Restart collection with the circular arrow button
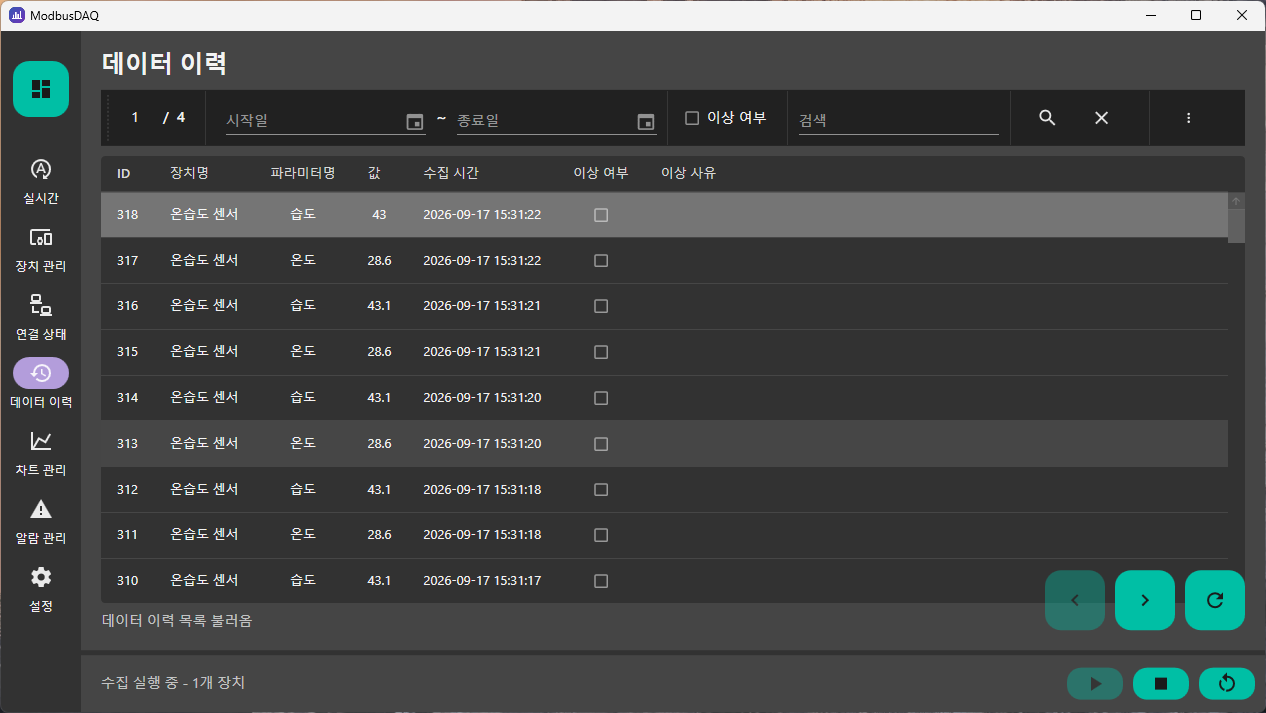Viewport: 1266px width, 713px height. click(1227, 684)
